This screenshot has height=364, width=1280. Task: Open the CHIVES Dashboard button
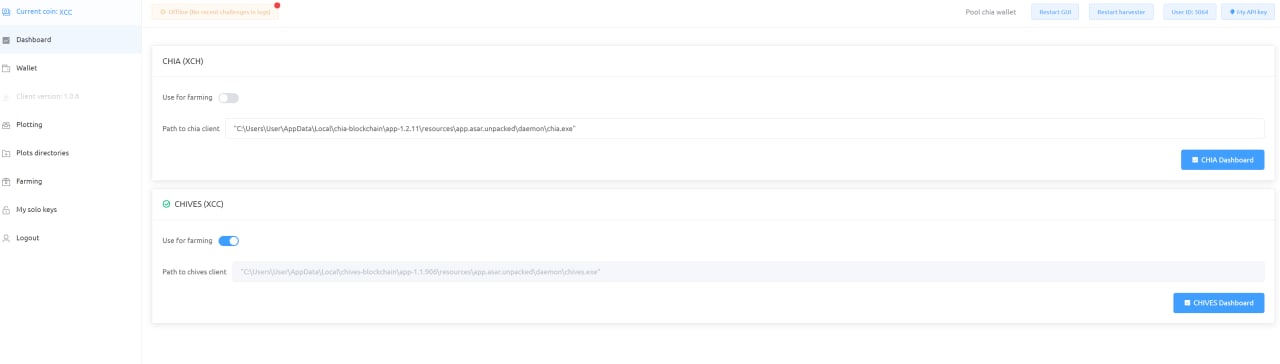(1218, 303)
